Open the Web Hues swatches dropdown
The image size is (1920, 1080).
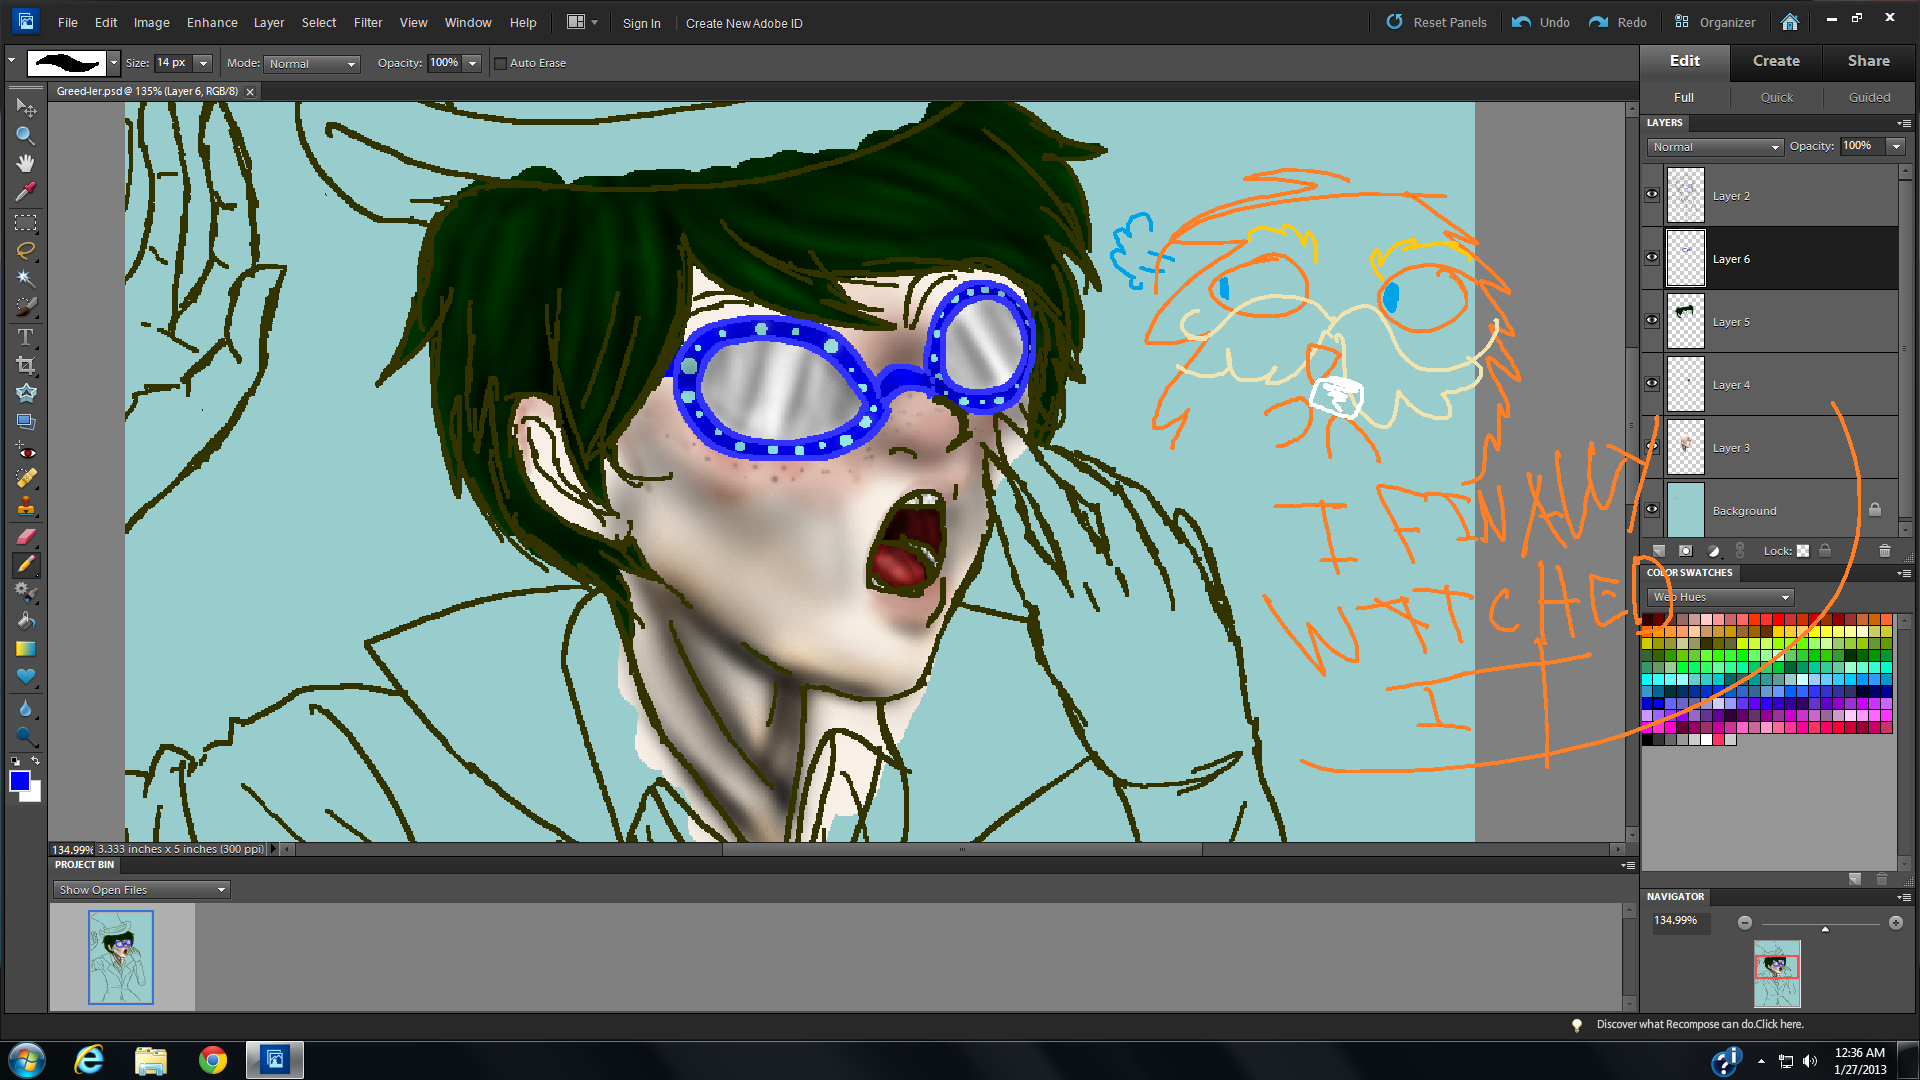coord(1720,597)
